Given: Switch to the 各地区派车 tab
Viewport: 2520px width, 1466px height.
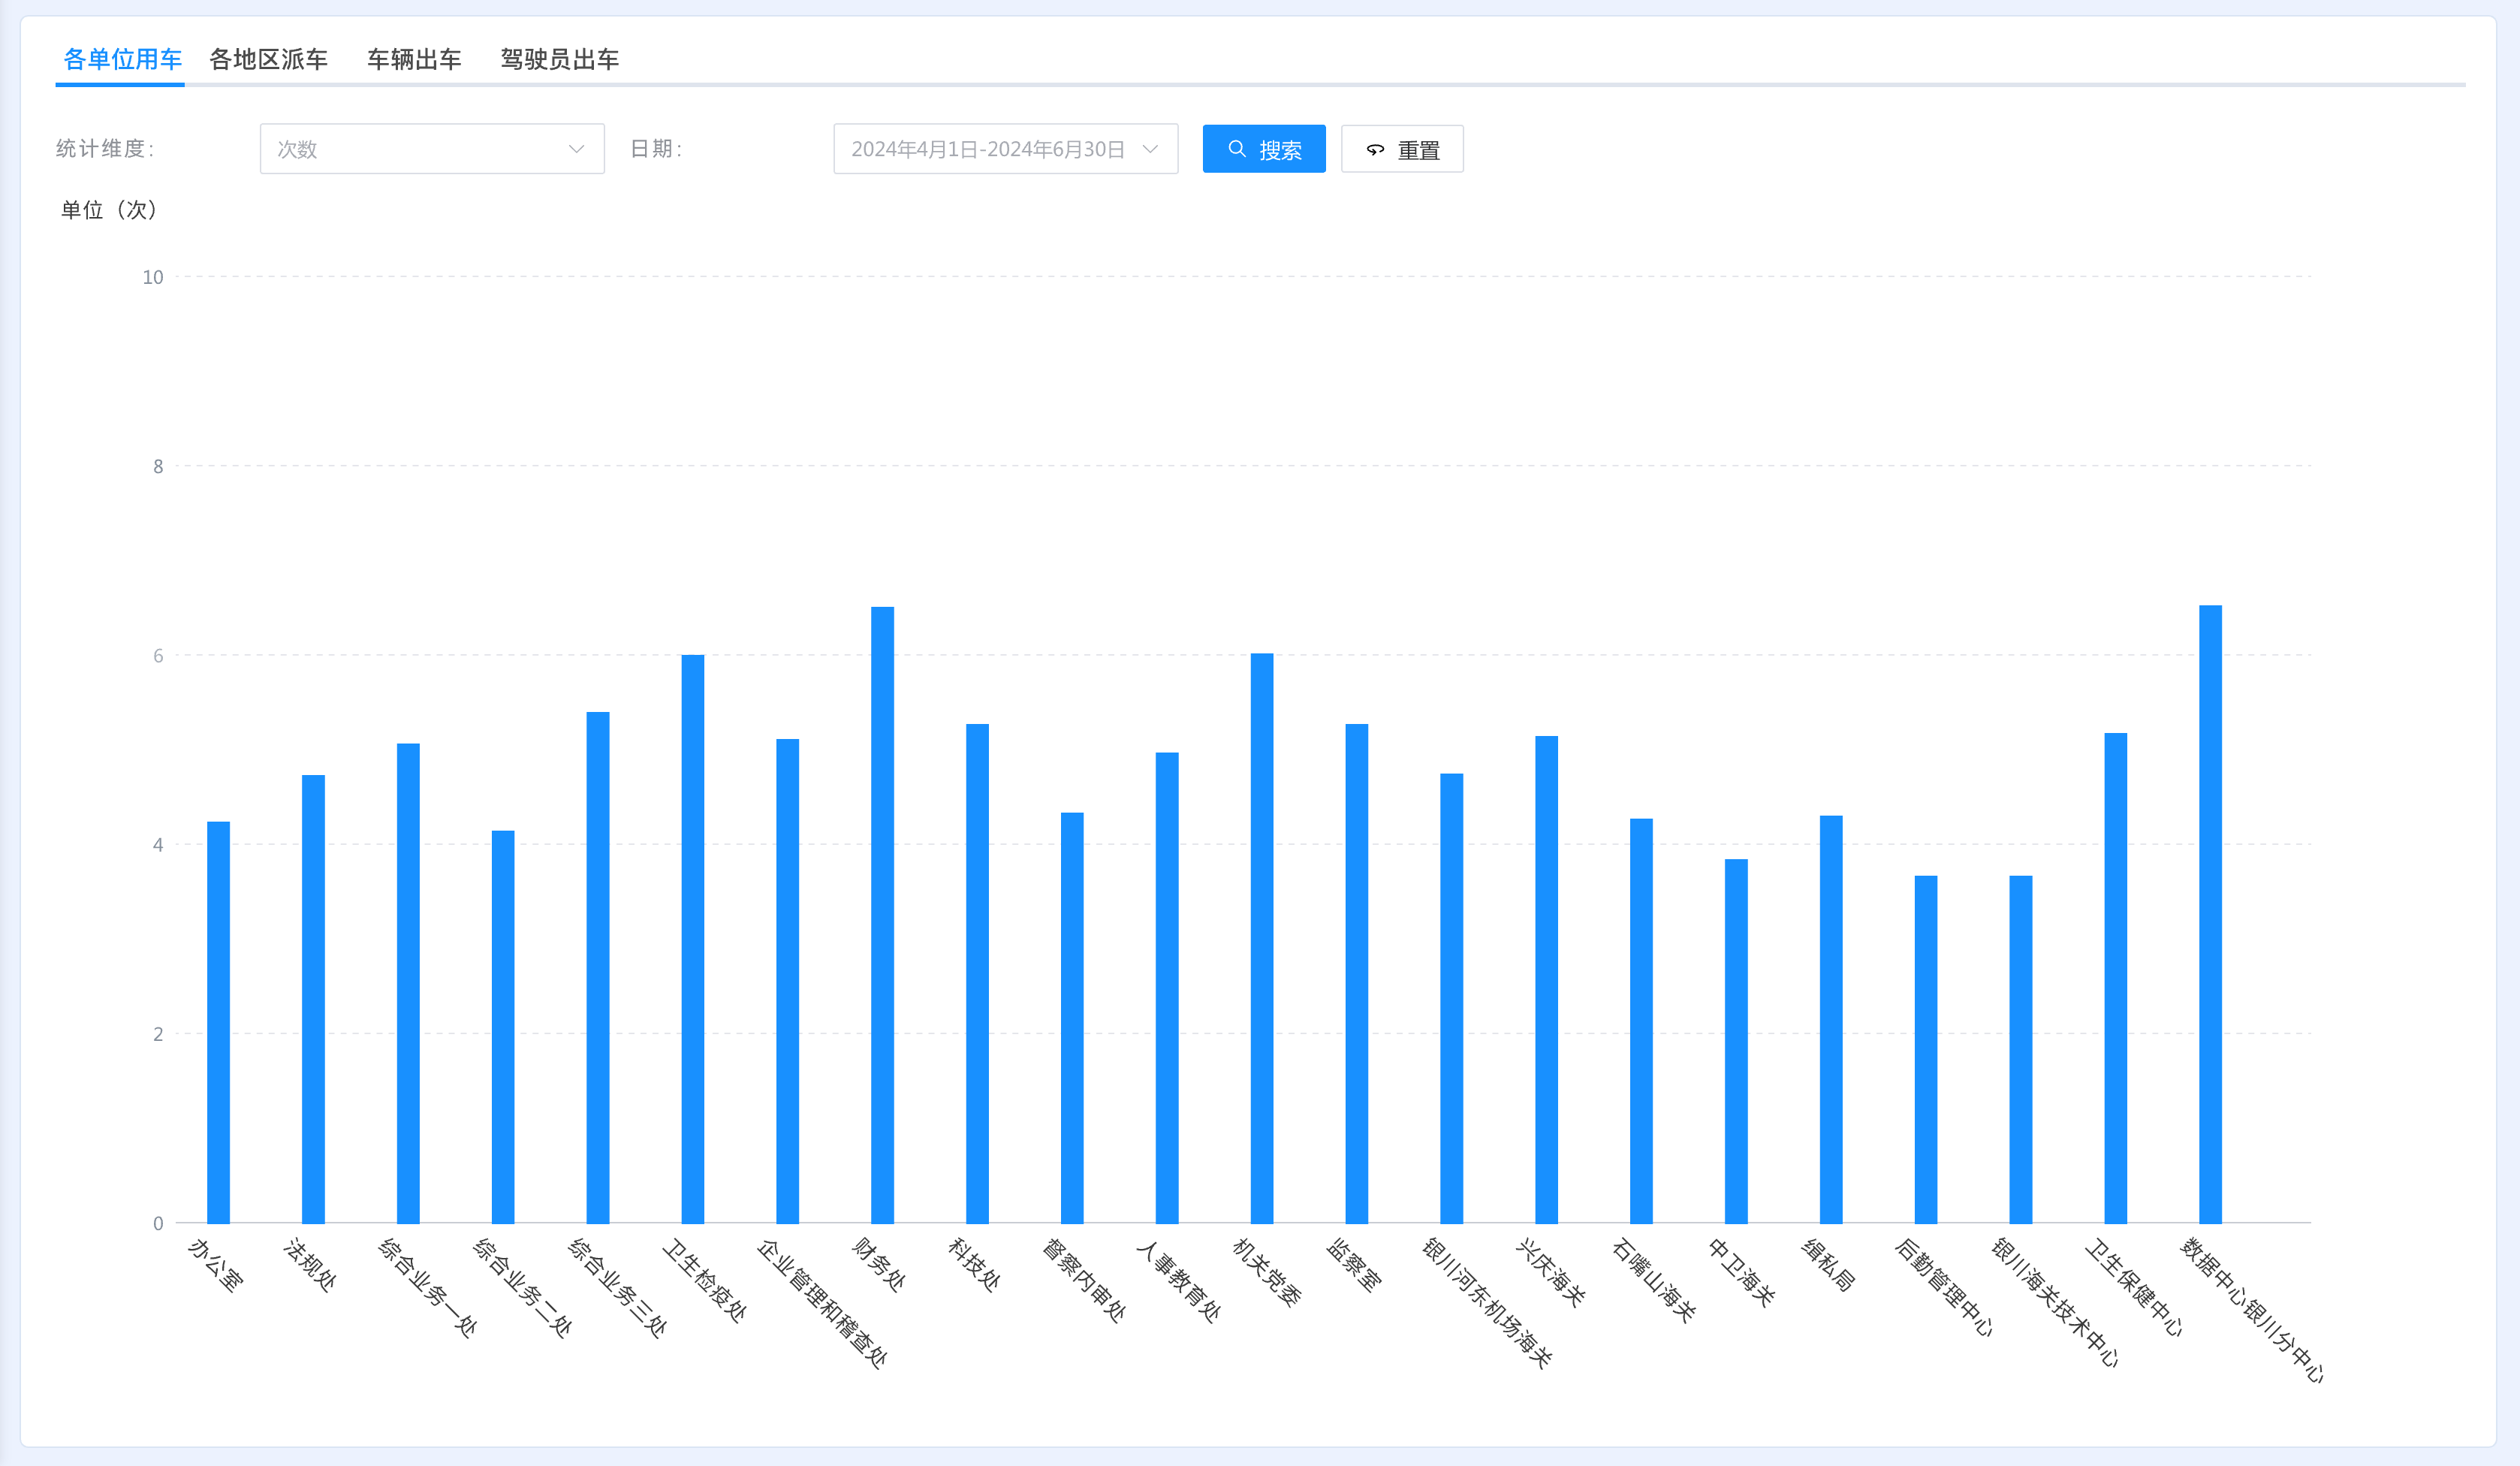Looking at the screenshot, I should point(268,60).
